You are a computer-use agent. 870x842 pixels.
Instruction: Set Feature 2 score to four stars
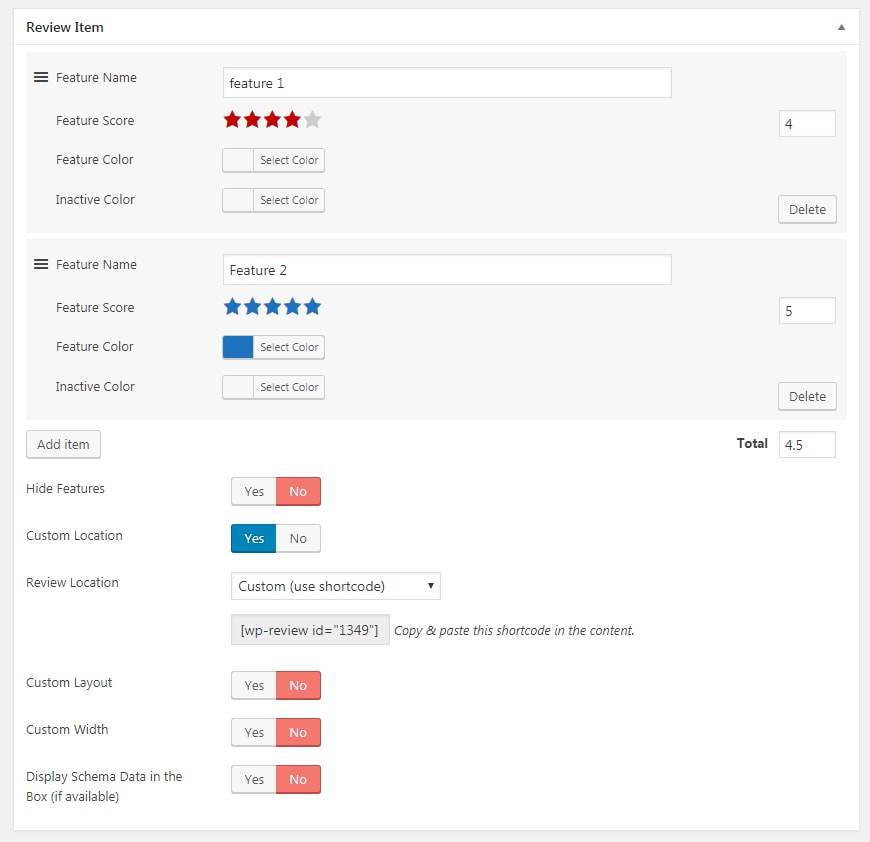(292, 306)
